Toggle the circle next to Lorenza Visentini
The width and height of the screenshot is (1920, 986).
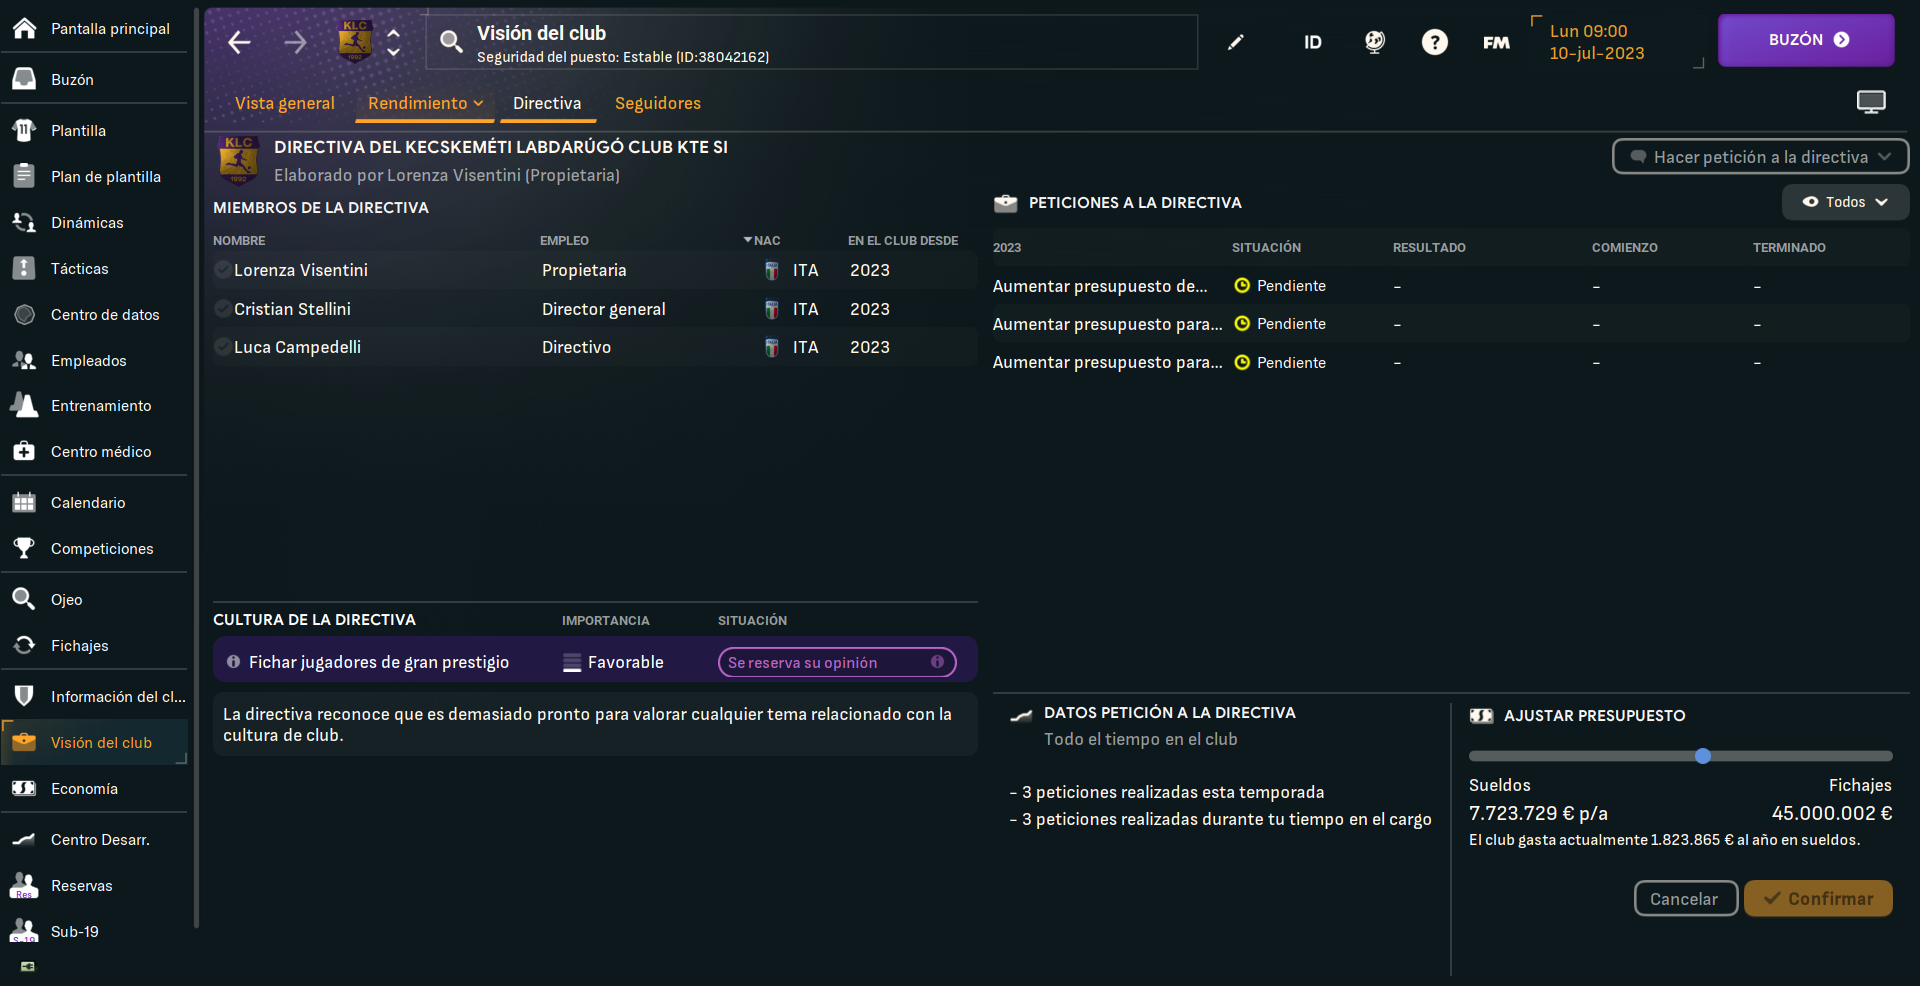pyautogui.click(x=223, y=270)
